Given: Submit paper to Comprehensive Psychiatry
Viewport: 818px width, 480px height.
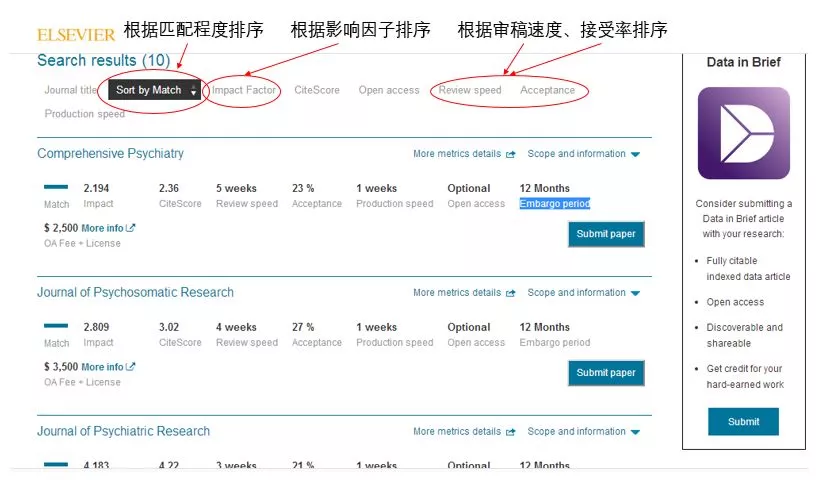Looking at the screenshot, I should coord(606,234).
